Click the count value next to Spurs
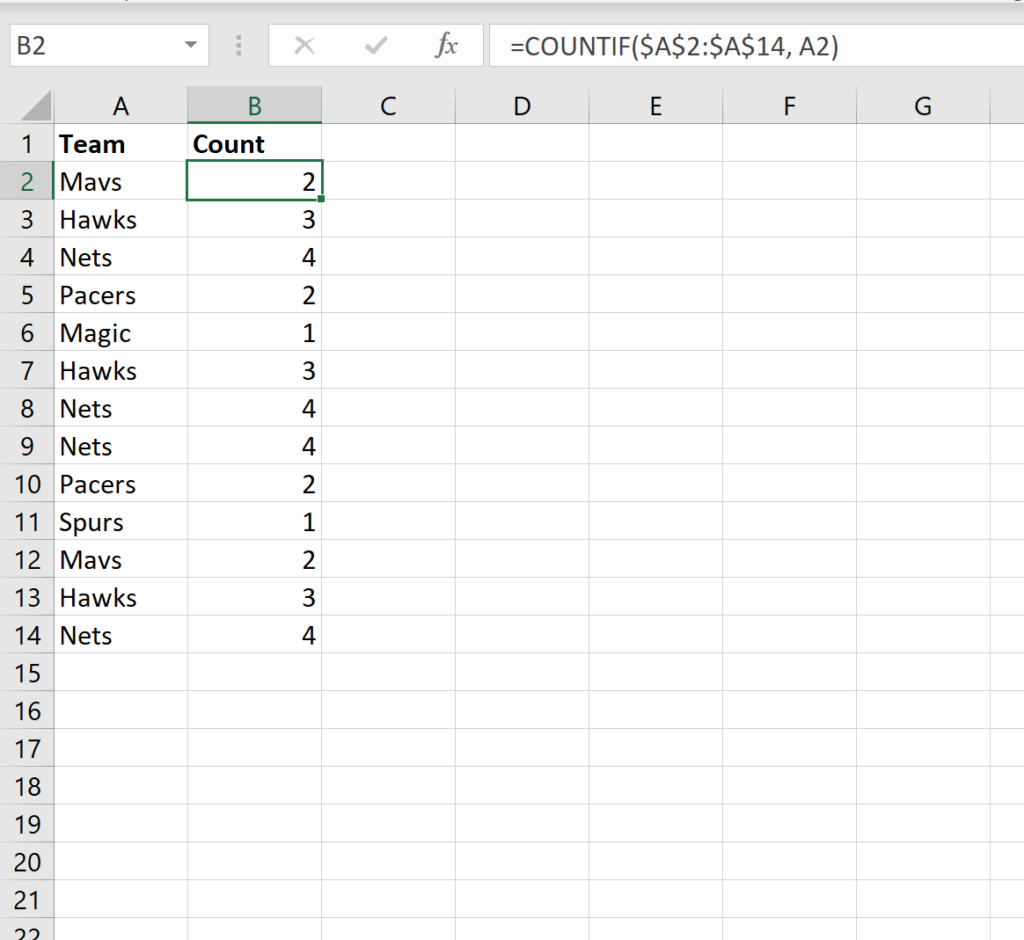The height and width of the screenshot is (940, 1024). tap(254, 522)
